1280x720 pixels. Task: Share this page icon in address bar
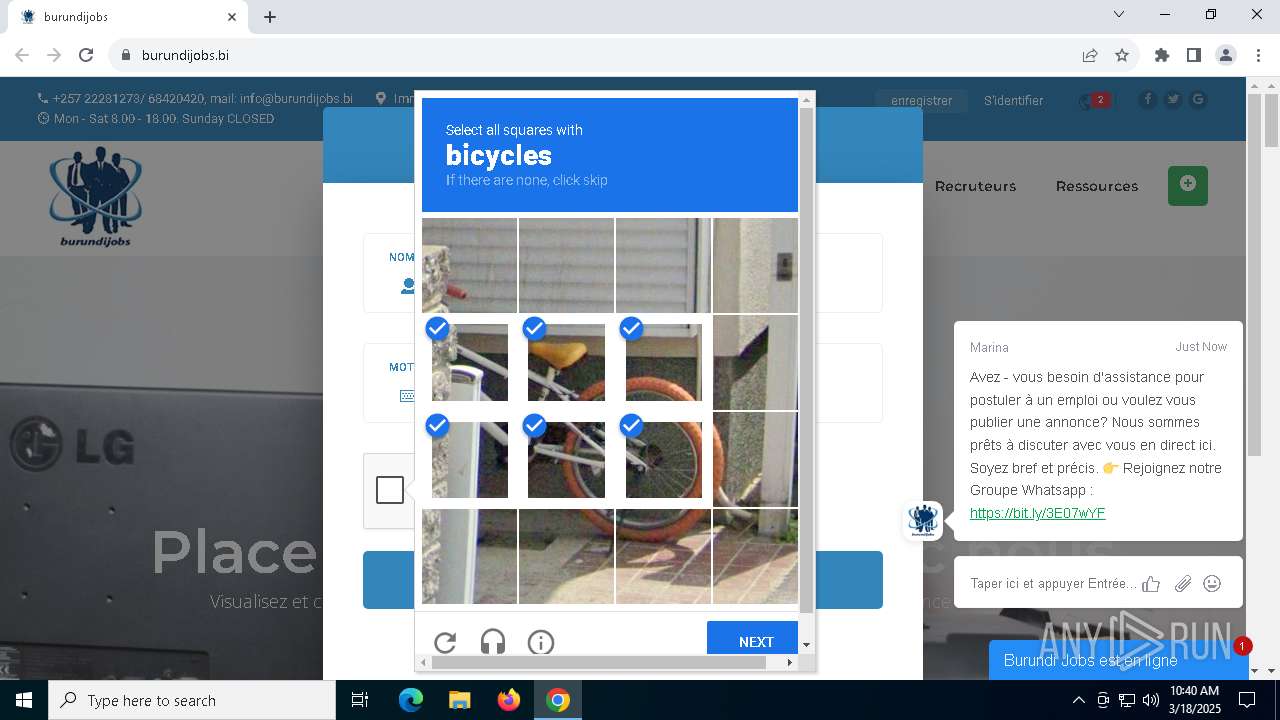(x=1090, y=55)
